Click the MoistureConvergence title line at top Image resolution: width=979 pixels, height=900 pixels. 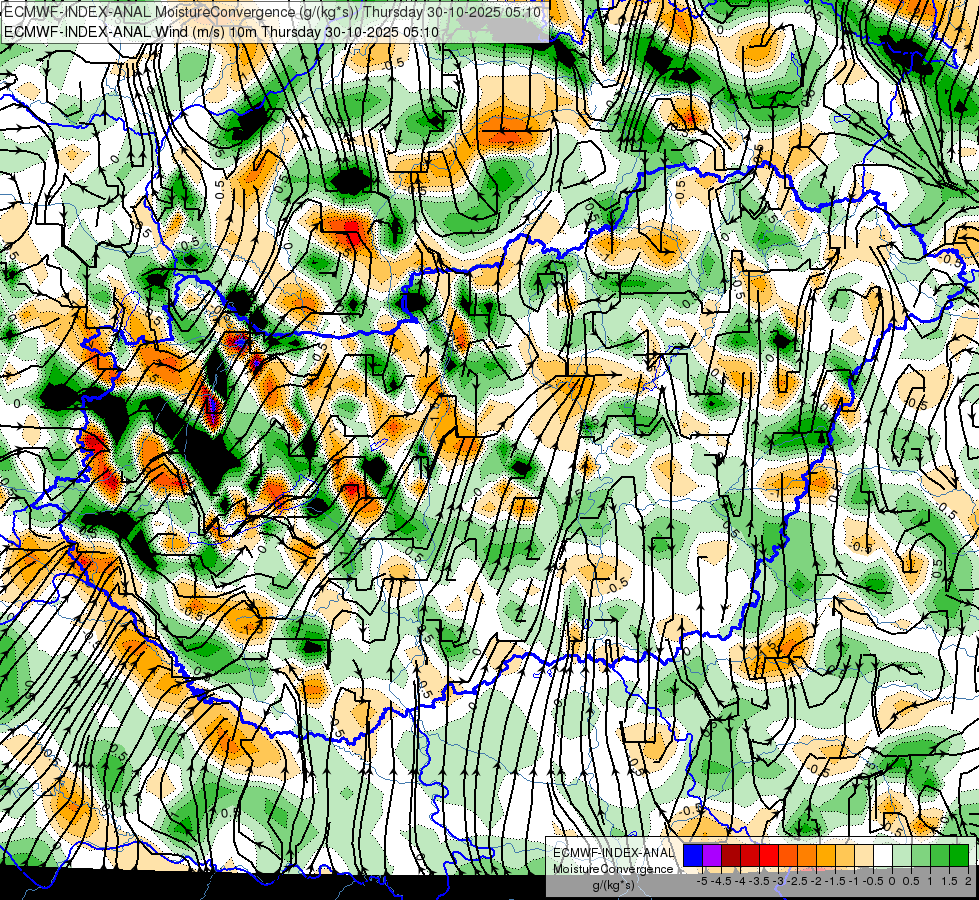[272, 12]
